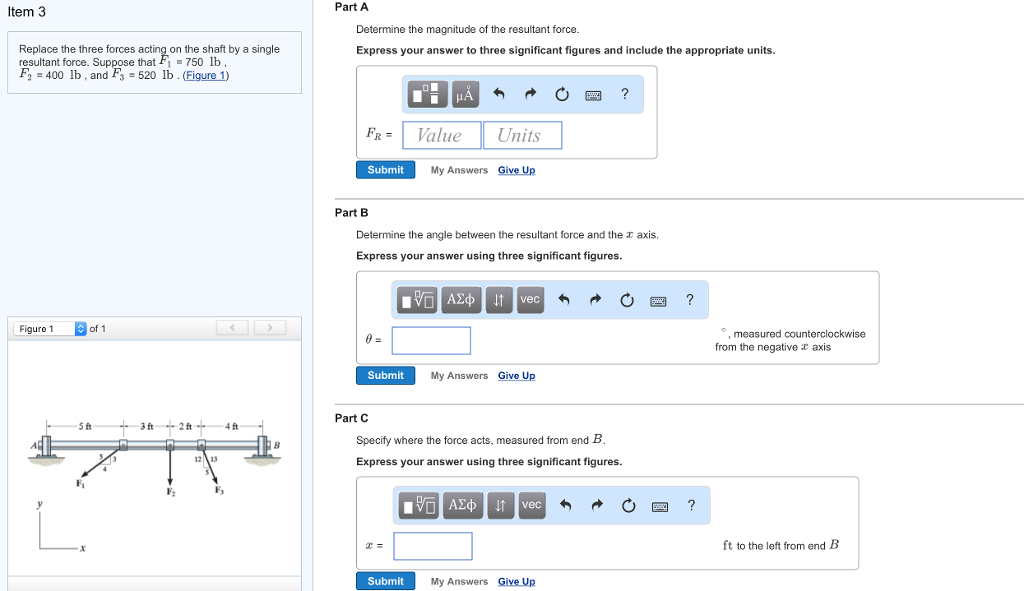The height and width of the screenshot is (591, 1024).
Task: Open templates icon in Part A toolbar
Action: click(x=428, y=94)
